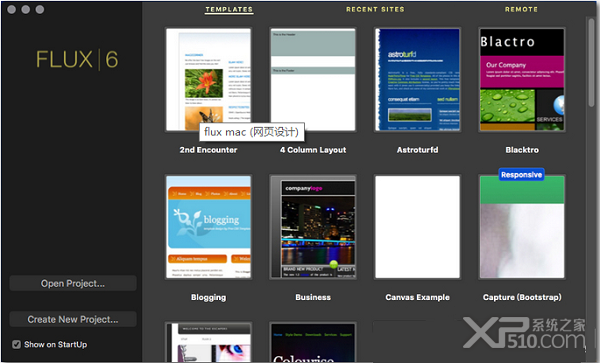Select the blank Canvas Example template
The height and width of the screenshot is (363, 600).
417,227
